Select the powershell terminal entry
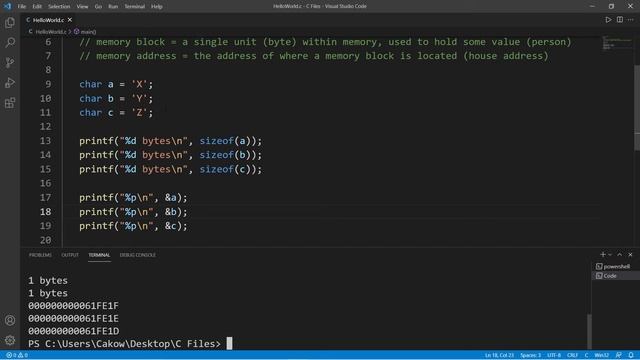Screen dimensions: 640x360 point(615,266)
